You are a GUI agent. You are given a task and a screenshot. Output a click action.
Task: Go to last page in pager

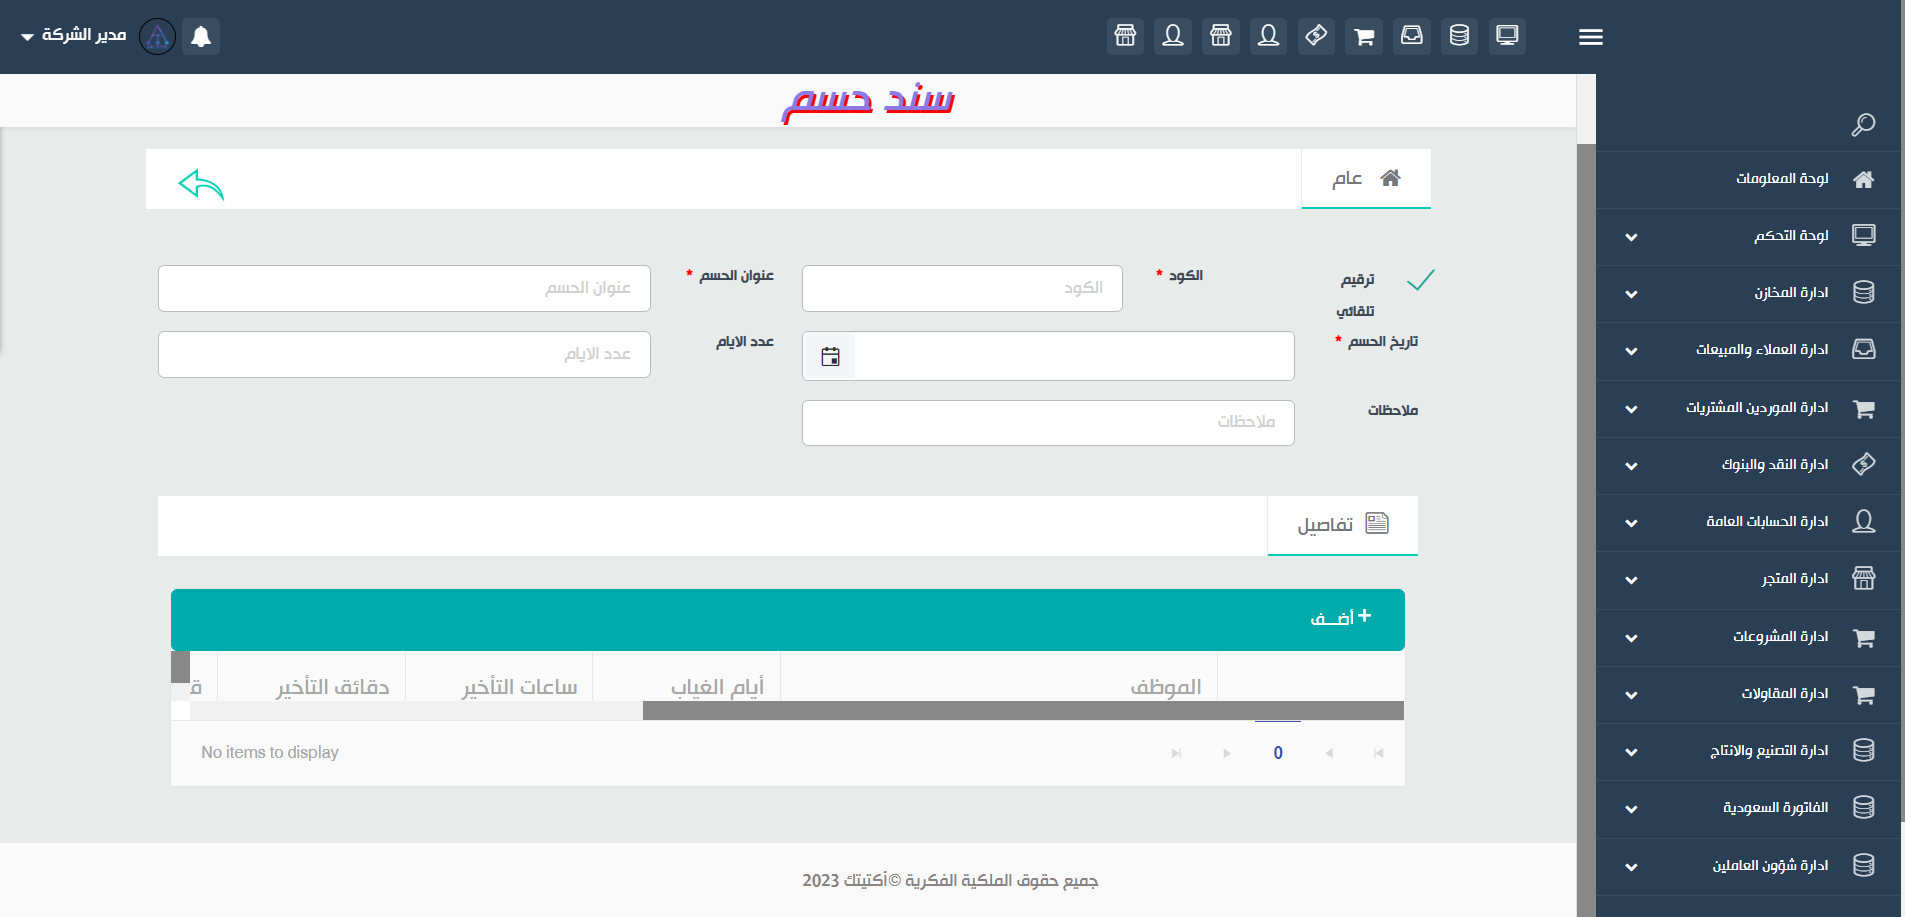pos(1176,753)
